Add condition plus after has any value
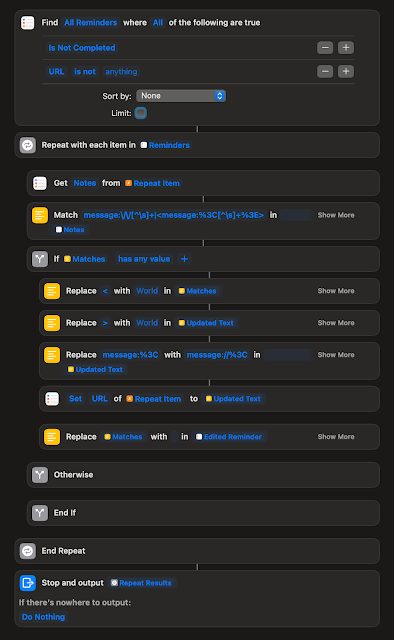This screenshot has width=394, height=640. coord(185,259)
